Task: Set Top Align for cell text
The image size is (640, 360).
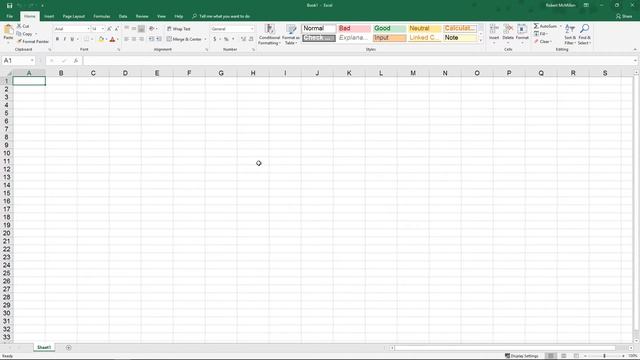Action: (127, 29)
